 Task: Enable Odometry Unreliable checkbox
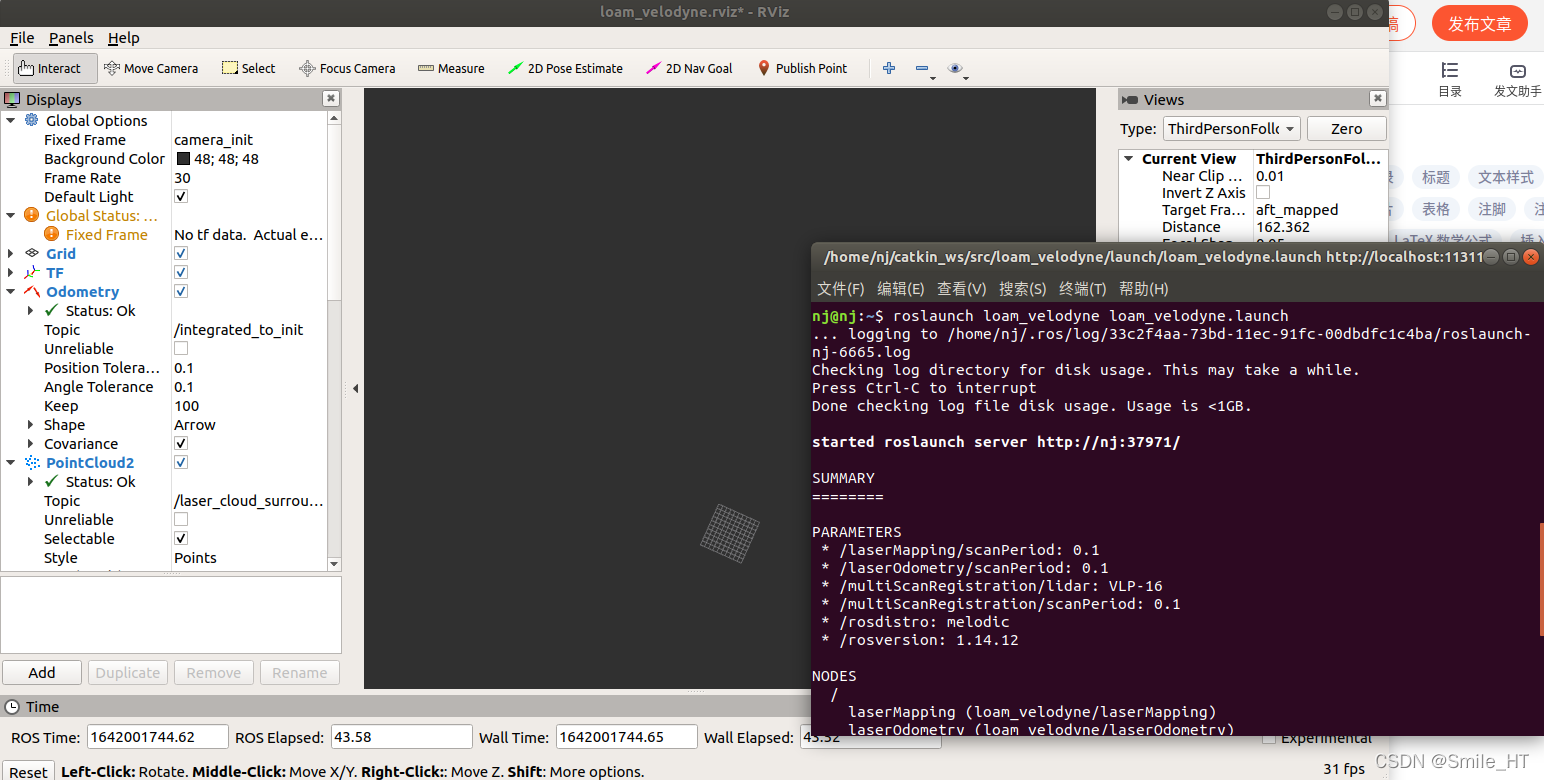coord(181,348)
